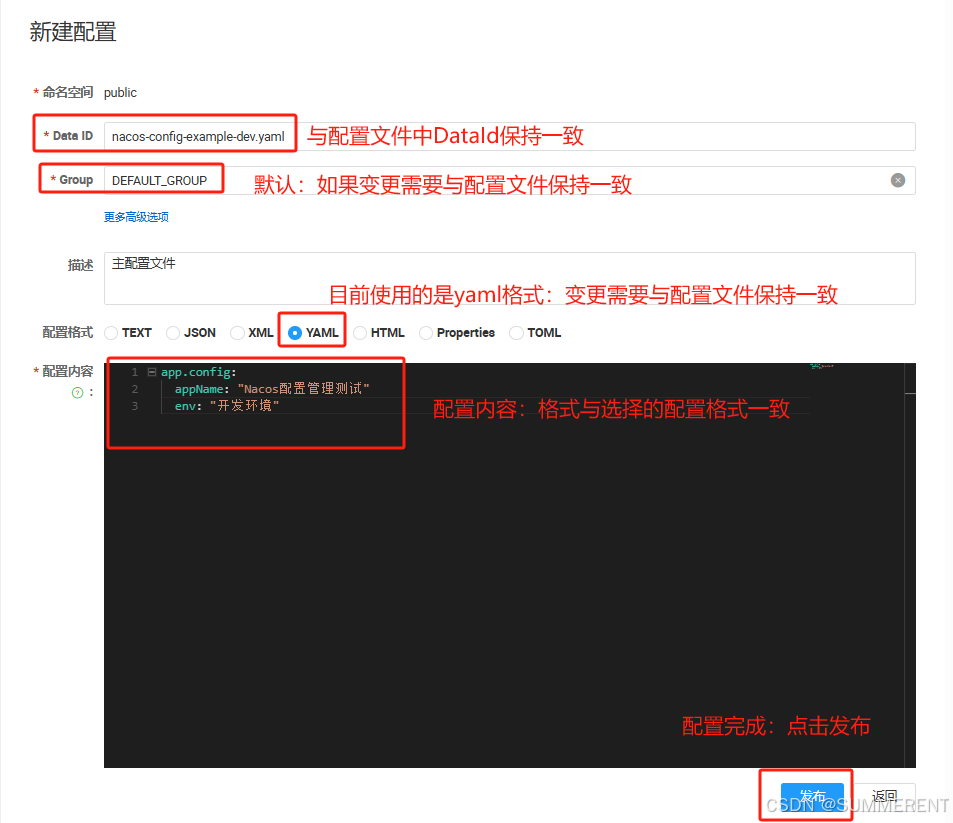The width and height of the screenshot is (953, 823).
Task: Click the 发布 publish button
Action: [812, 796]
